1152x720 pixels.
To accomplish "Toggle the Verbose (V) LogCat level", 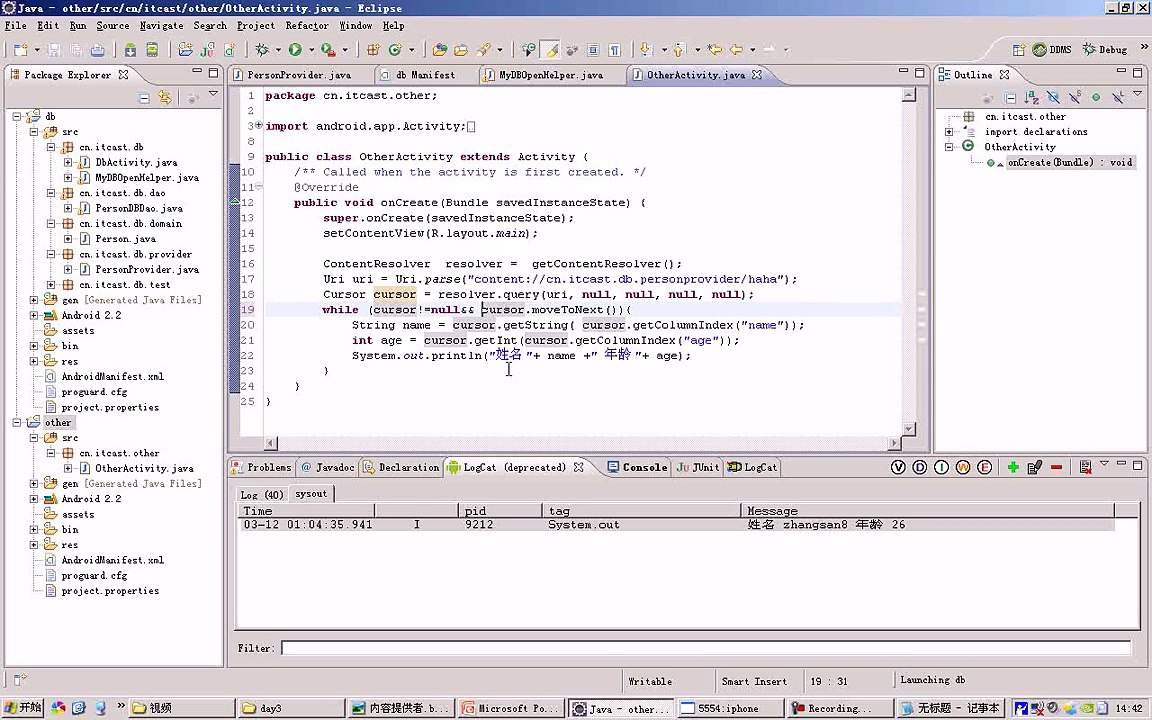I will (x=898, y=467).
